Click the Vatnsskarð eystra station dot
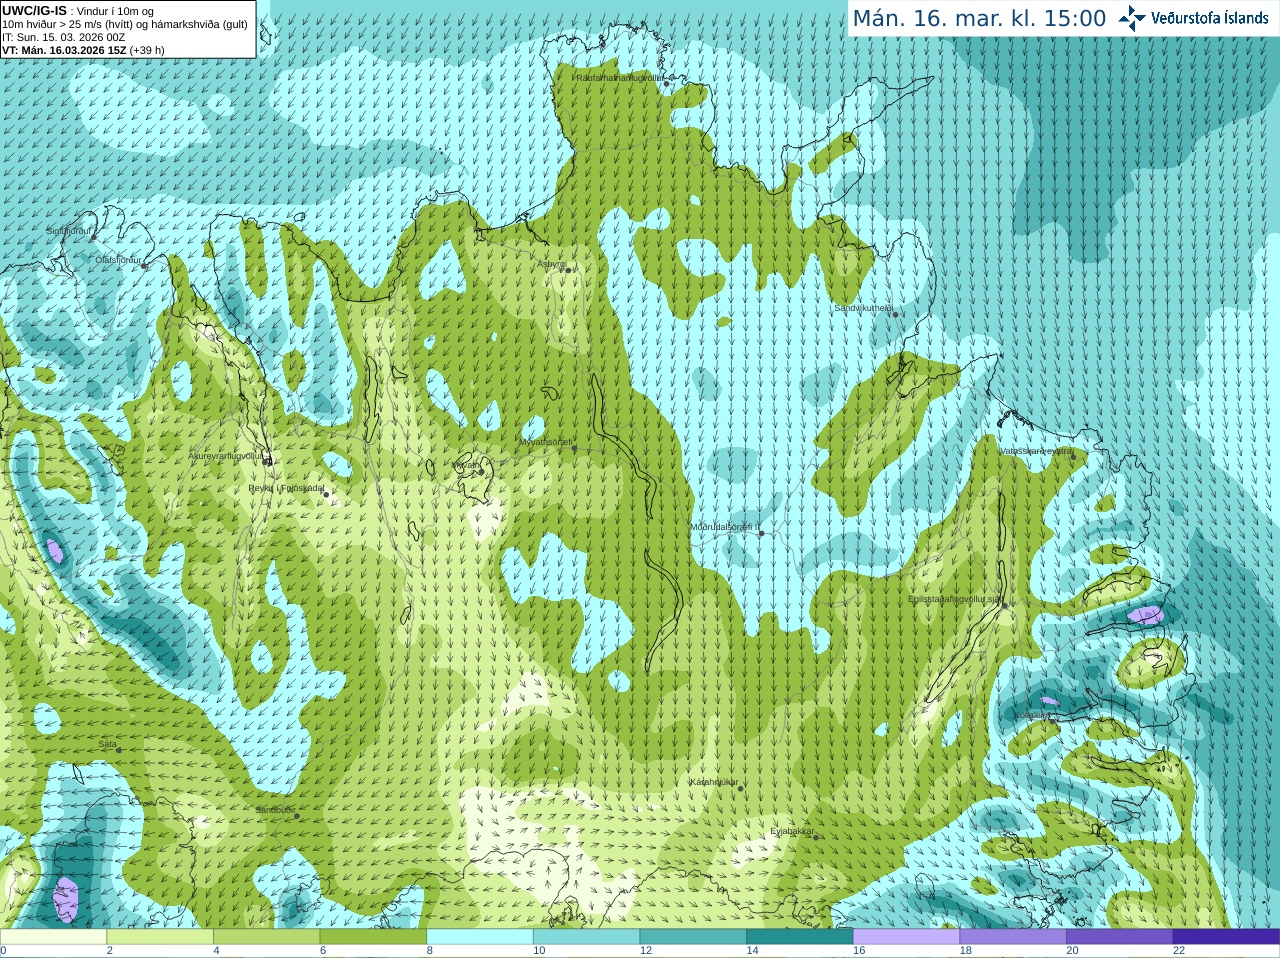The height and width of the screenshot is (958, 1280). [1071, 457]
